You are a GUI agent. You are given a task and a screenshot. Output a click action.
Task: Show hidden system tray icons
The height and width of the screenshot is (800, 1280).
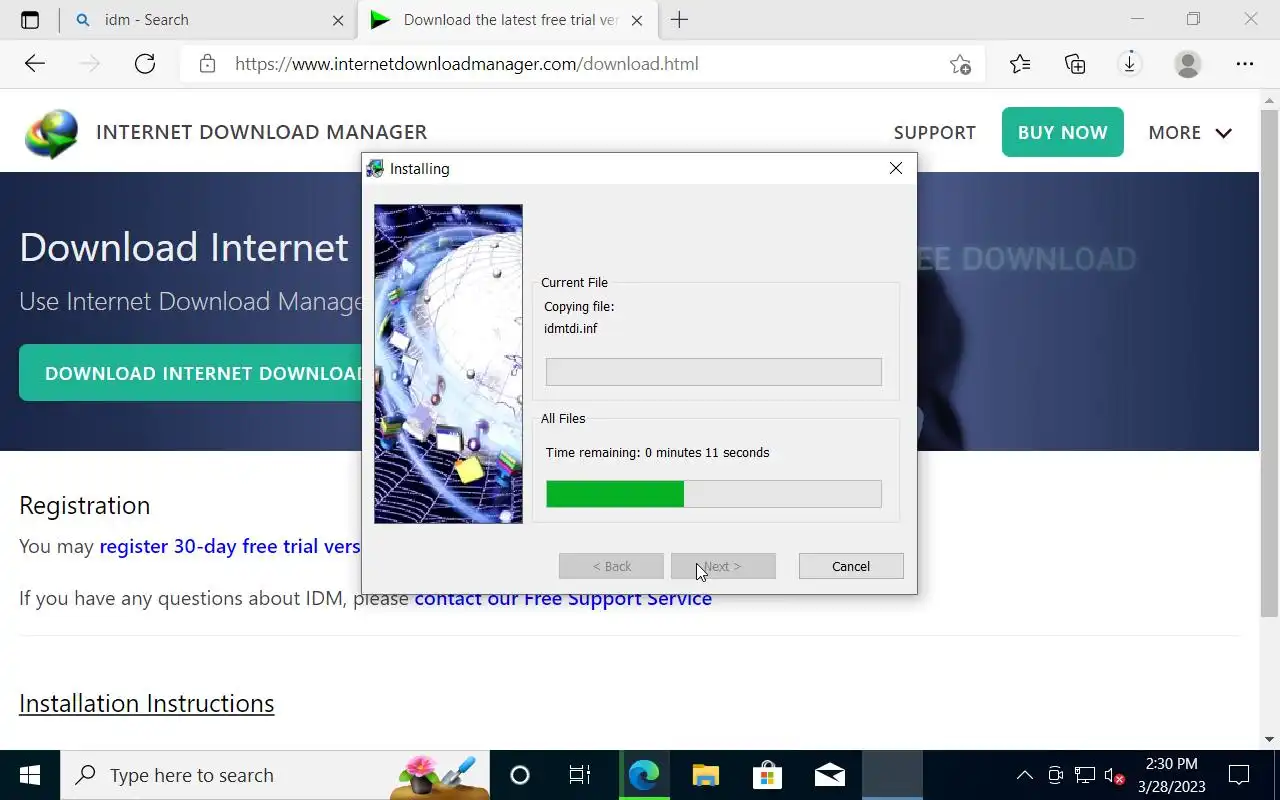tap(1025, 775)
